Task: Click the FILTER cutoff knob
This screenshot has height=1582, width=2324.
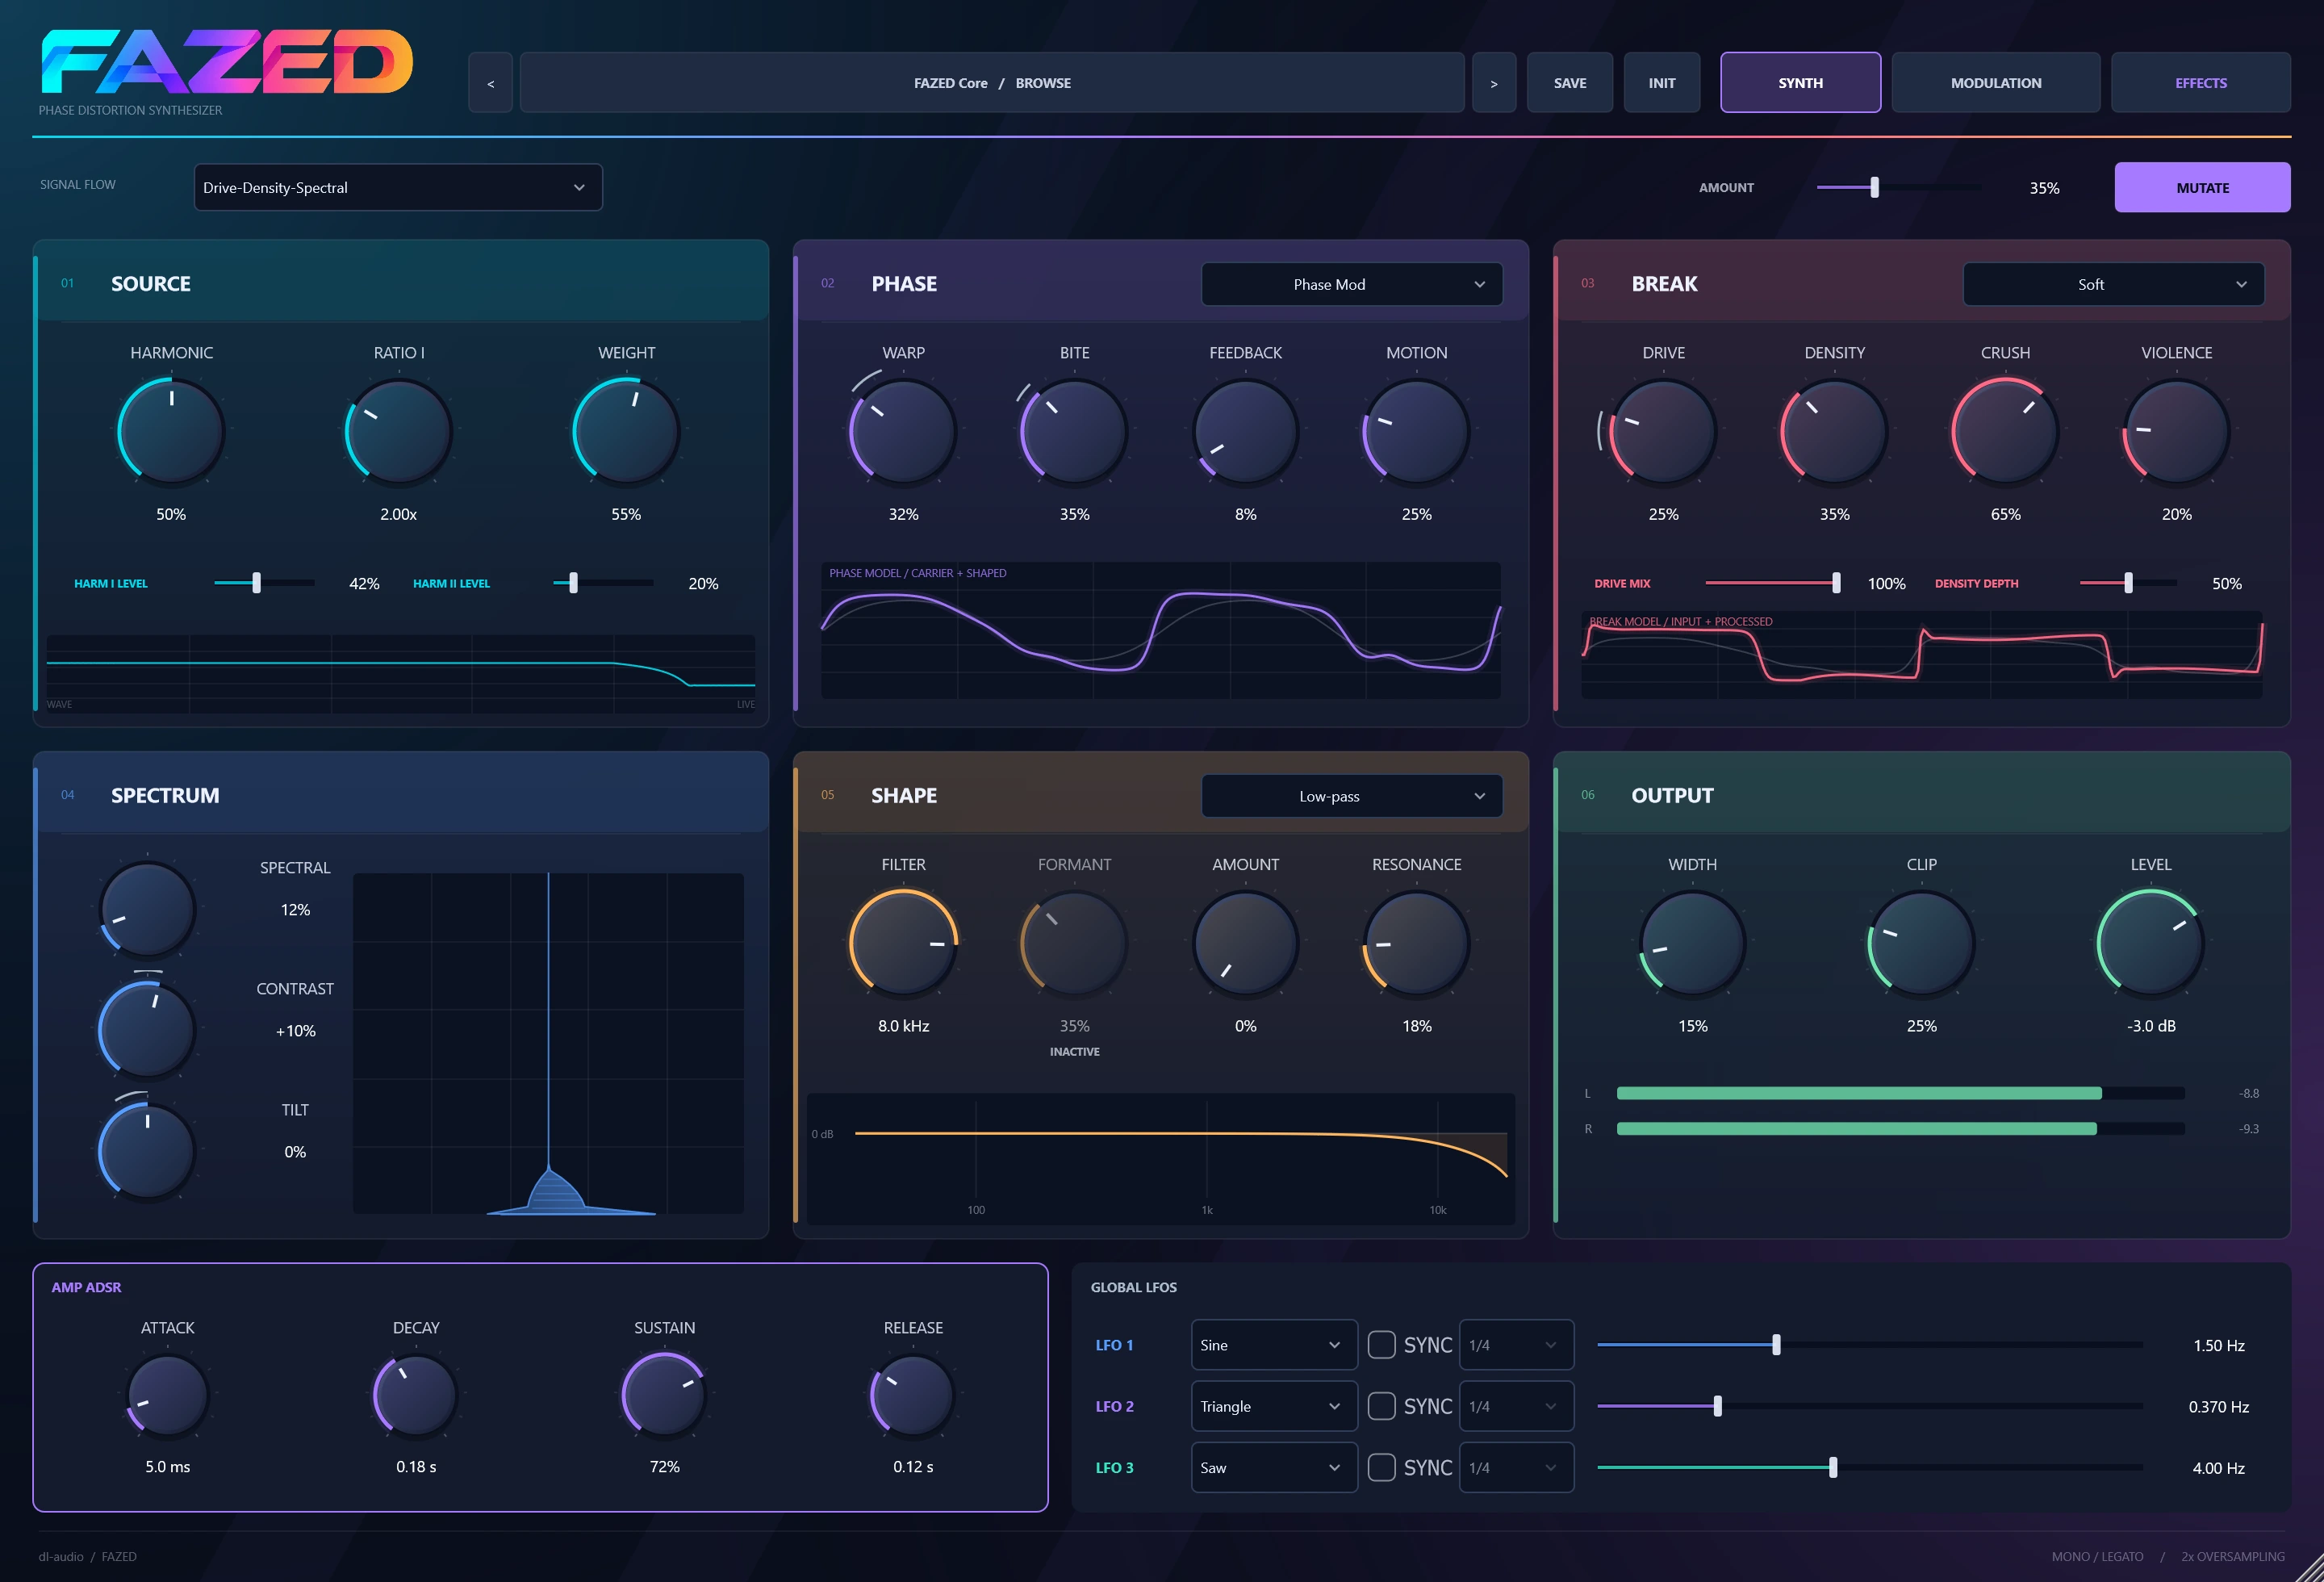Action: [903, 943]
